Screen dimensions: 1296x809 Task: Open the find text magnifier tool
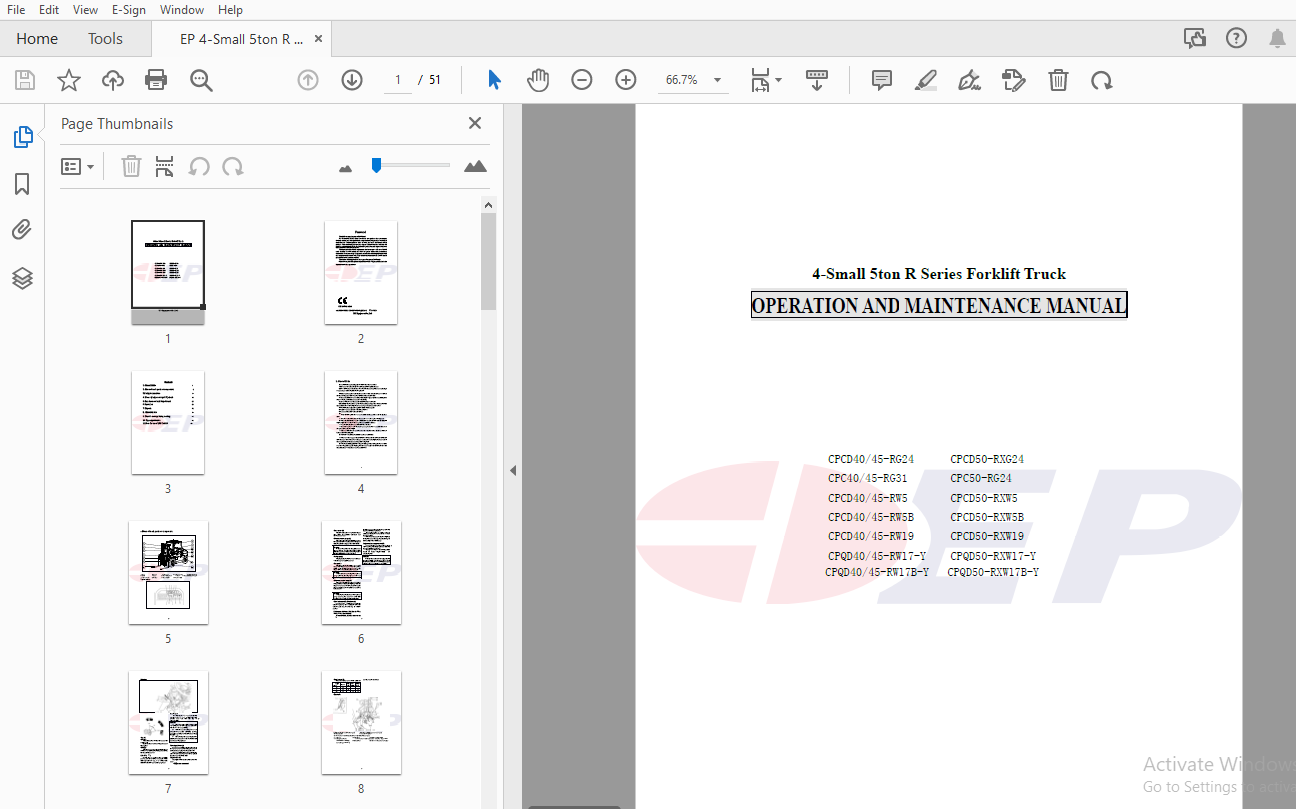pos(202,80)
